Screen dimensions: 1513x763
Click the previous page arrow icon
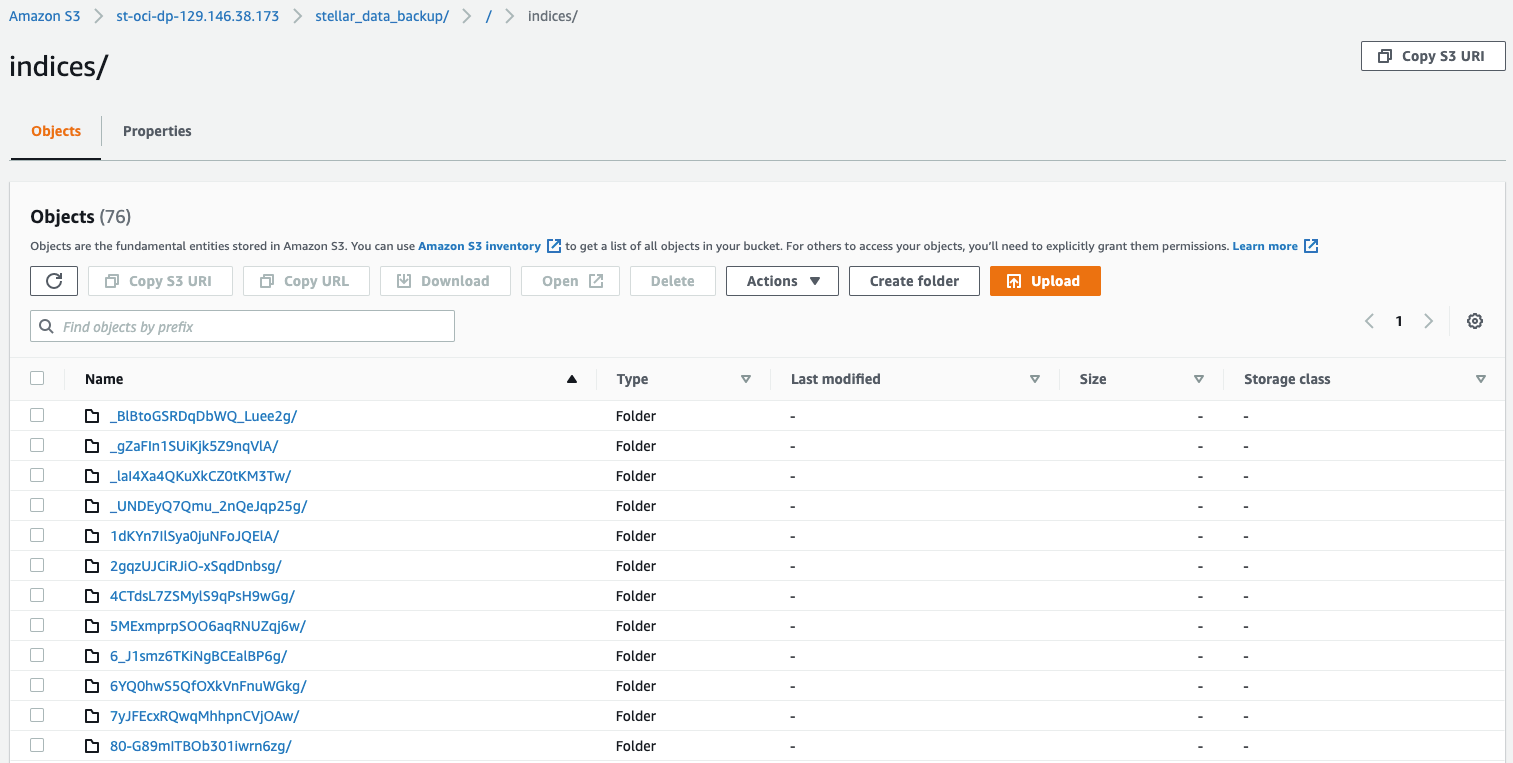(x=1369, y=321)
